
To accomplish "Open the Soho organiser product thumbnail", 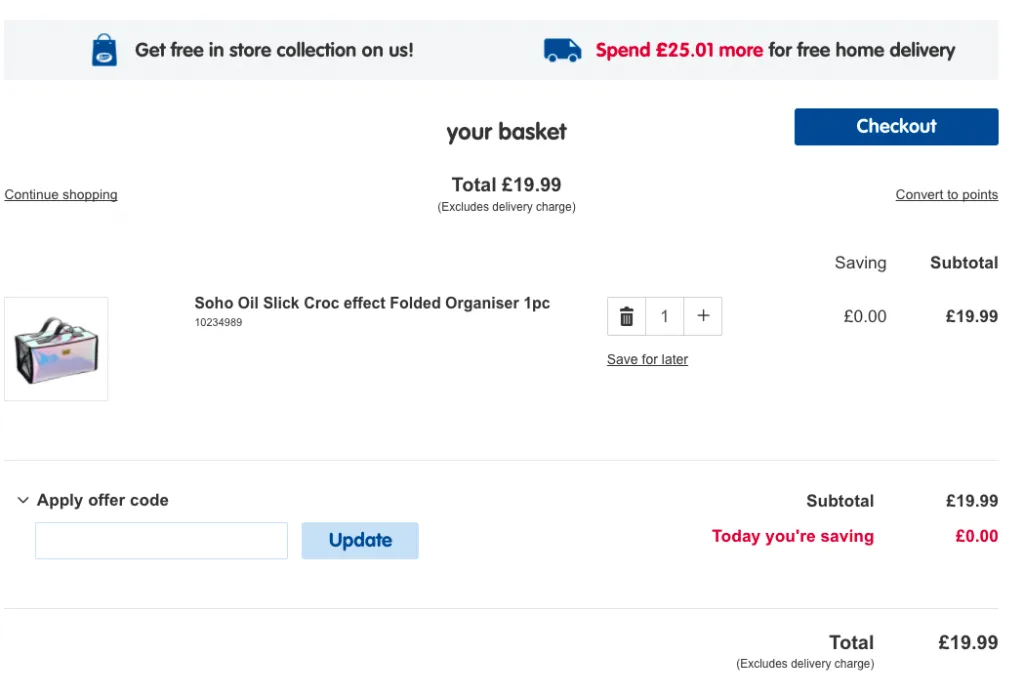I will pos(56,349).
